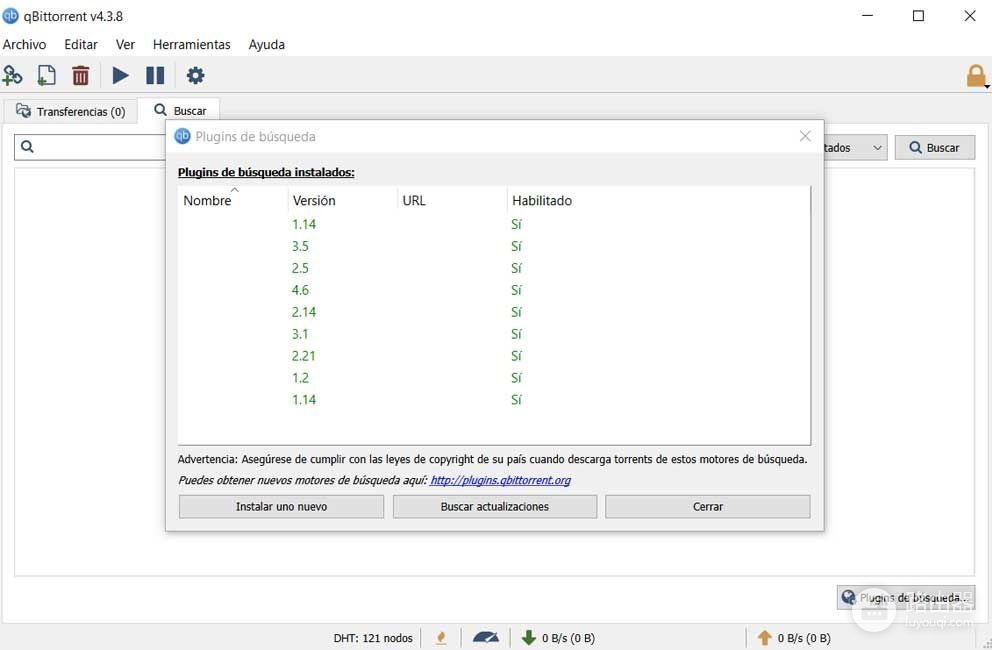The height and width of the screenshot is (650, 992).
Task: Click the DHT: 121 nodos status text
Action: click(373, 638)
